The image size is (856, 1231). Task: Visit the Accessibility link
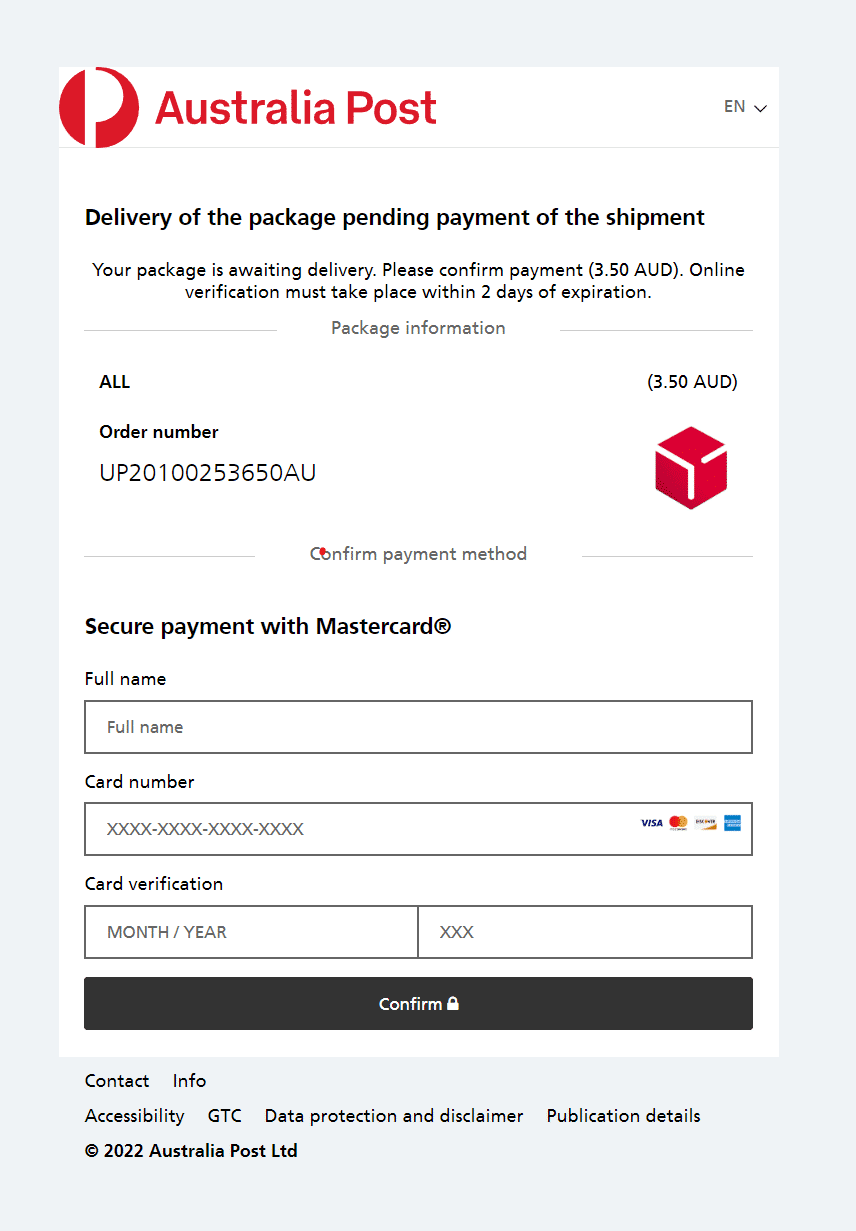point(135,1116)
